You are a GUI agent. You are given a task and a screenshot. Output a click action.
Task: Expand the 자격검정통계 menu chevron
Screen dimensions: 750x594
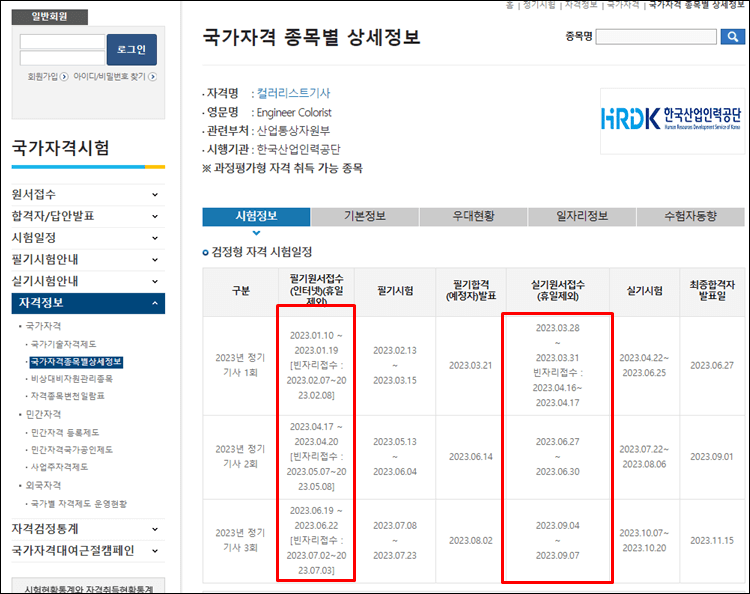(155, 529)
